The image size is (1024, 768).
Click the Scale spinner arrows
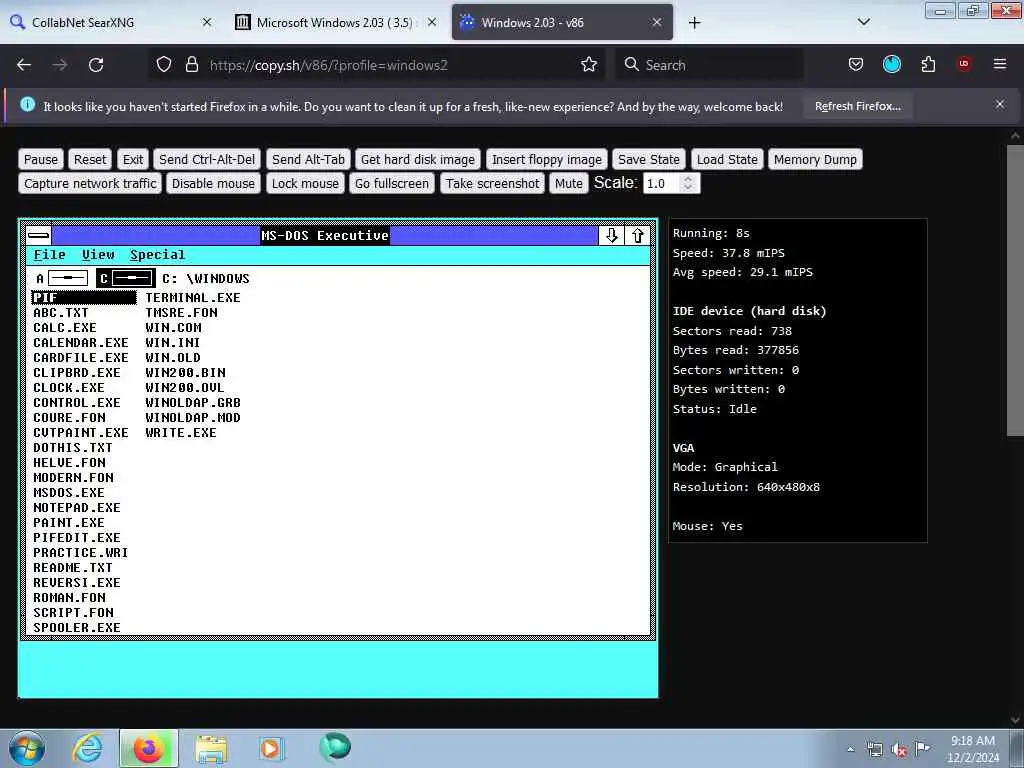click(688, 184)
